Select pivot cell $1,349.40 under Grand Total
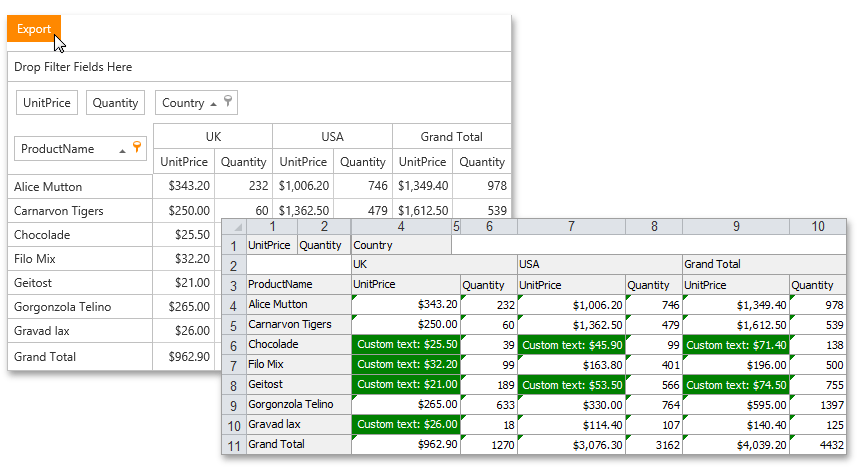The height and width of the screenshot is (470, 860). coord(422,186)
